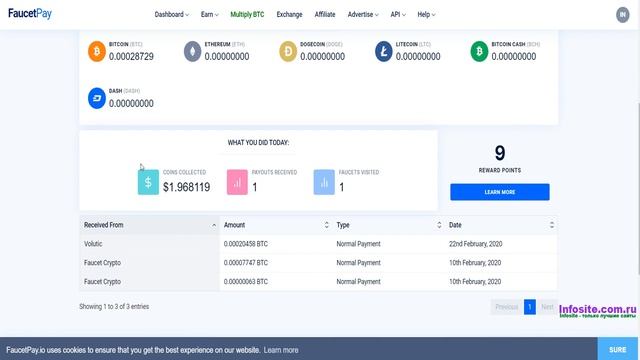Screen dimensions: 640x360
Task: Click the Ethereum coin icon
Action: [192, 51]
